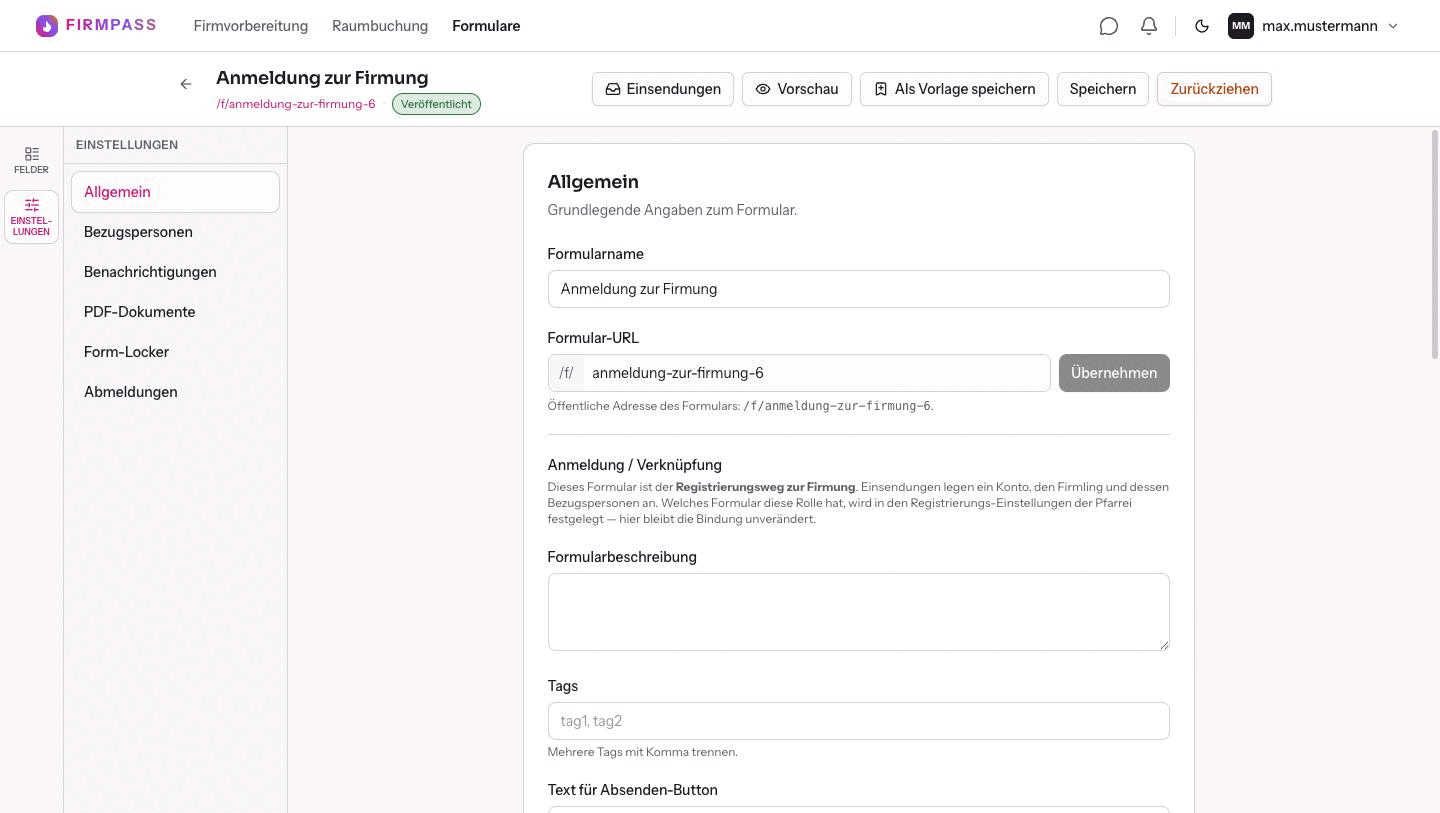This screenshot has width=1440, height=813.
Task: Open Einsendungen inbox
Action: [x=663, y=89]
